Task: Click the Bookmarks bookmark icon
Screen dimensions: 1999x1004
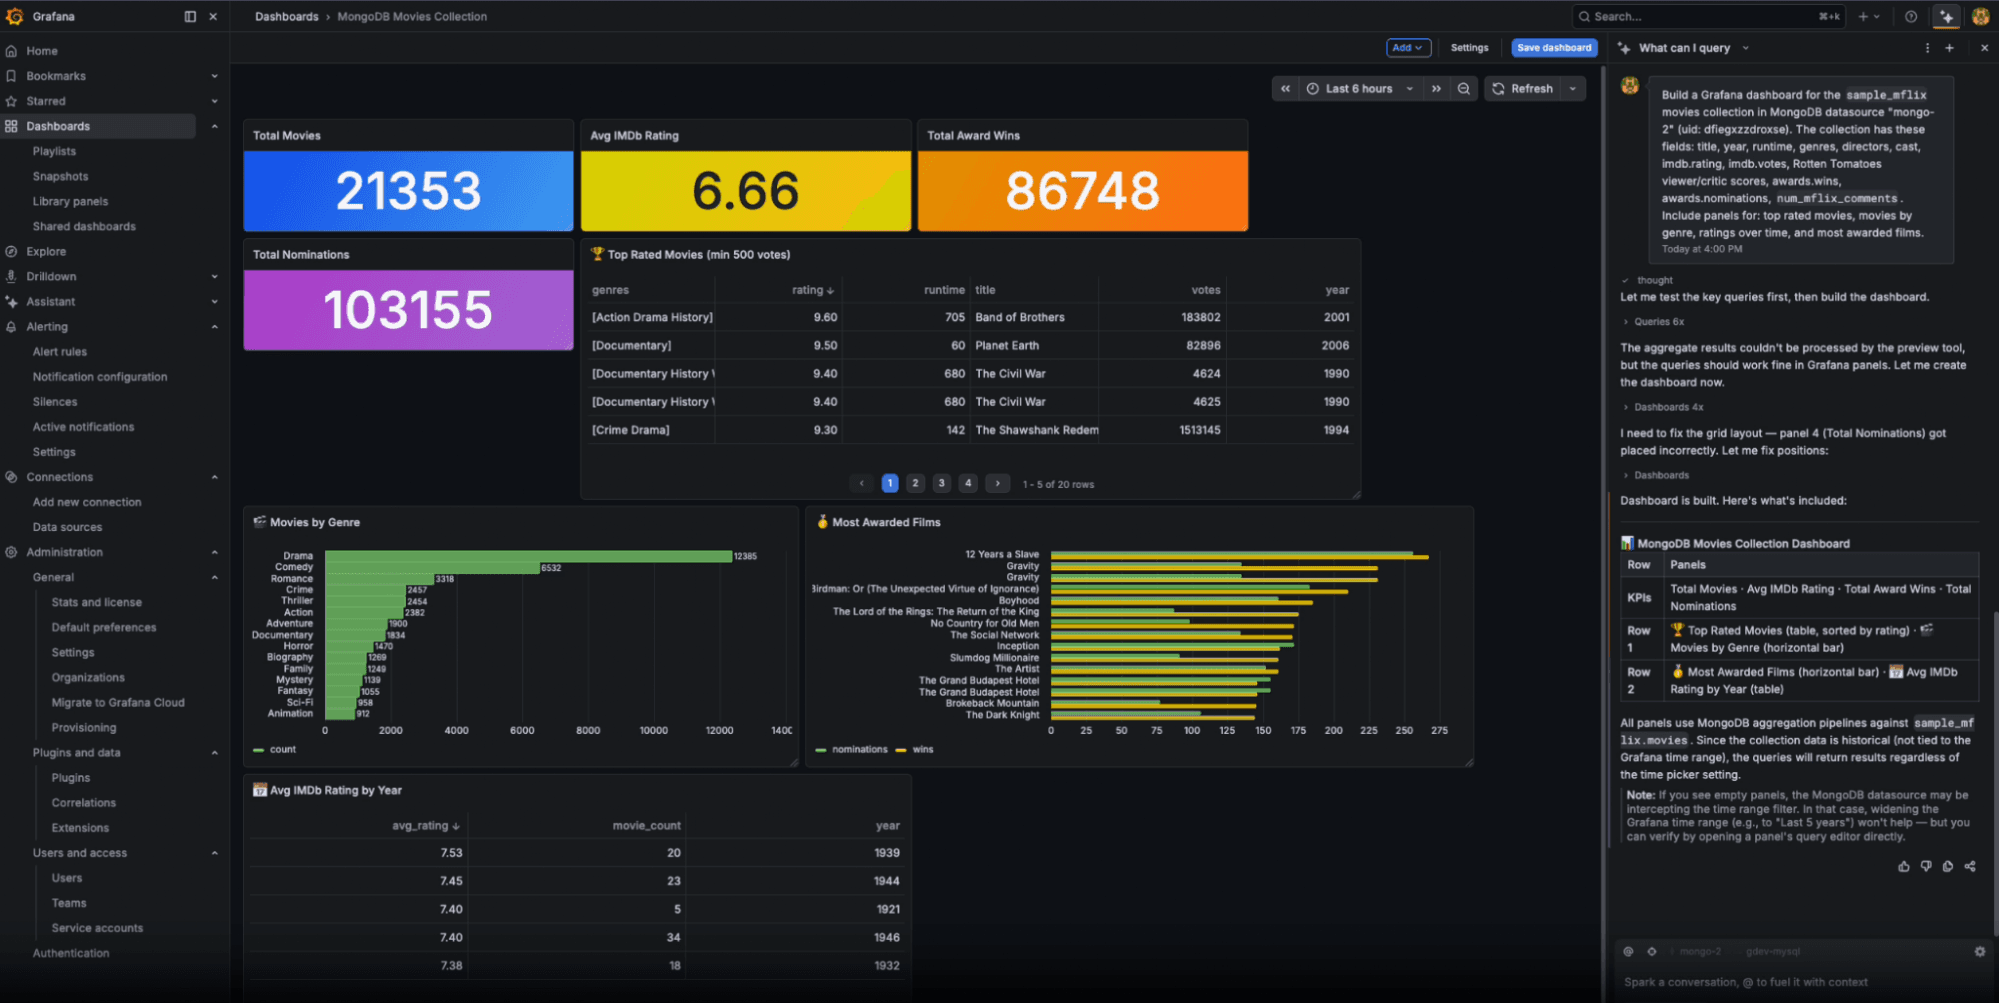Action: click(11, 76)
